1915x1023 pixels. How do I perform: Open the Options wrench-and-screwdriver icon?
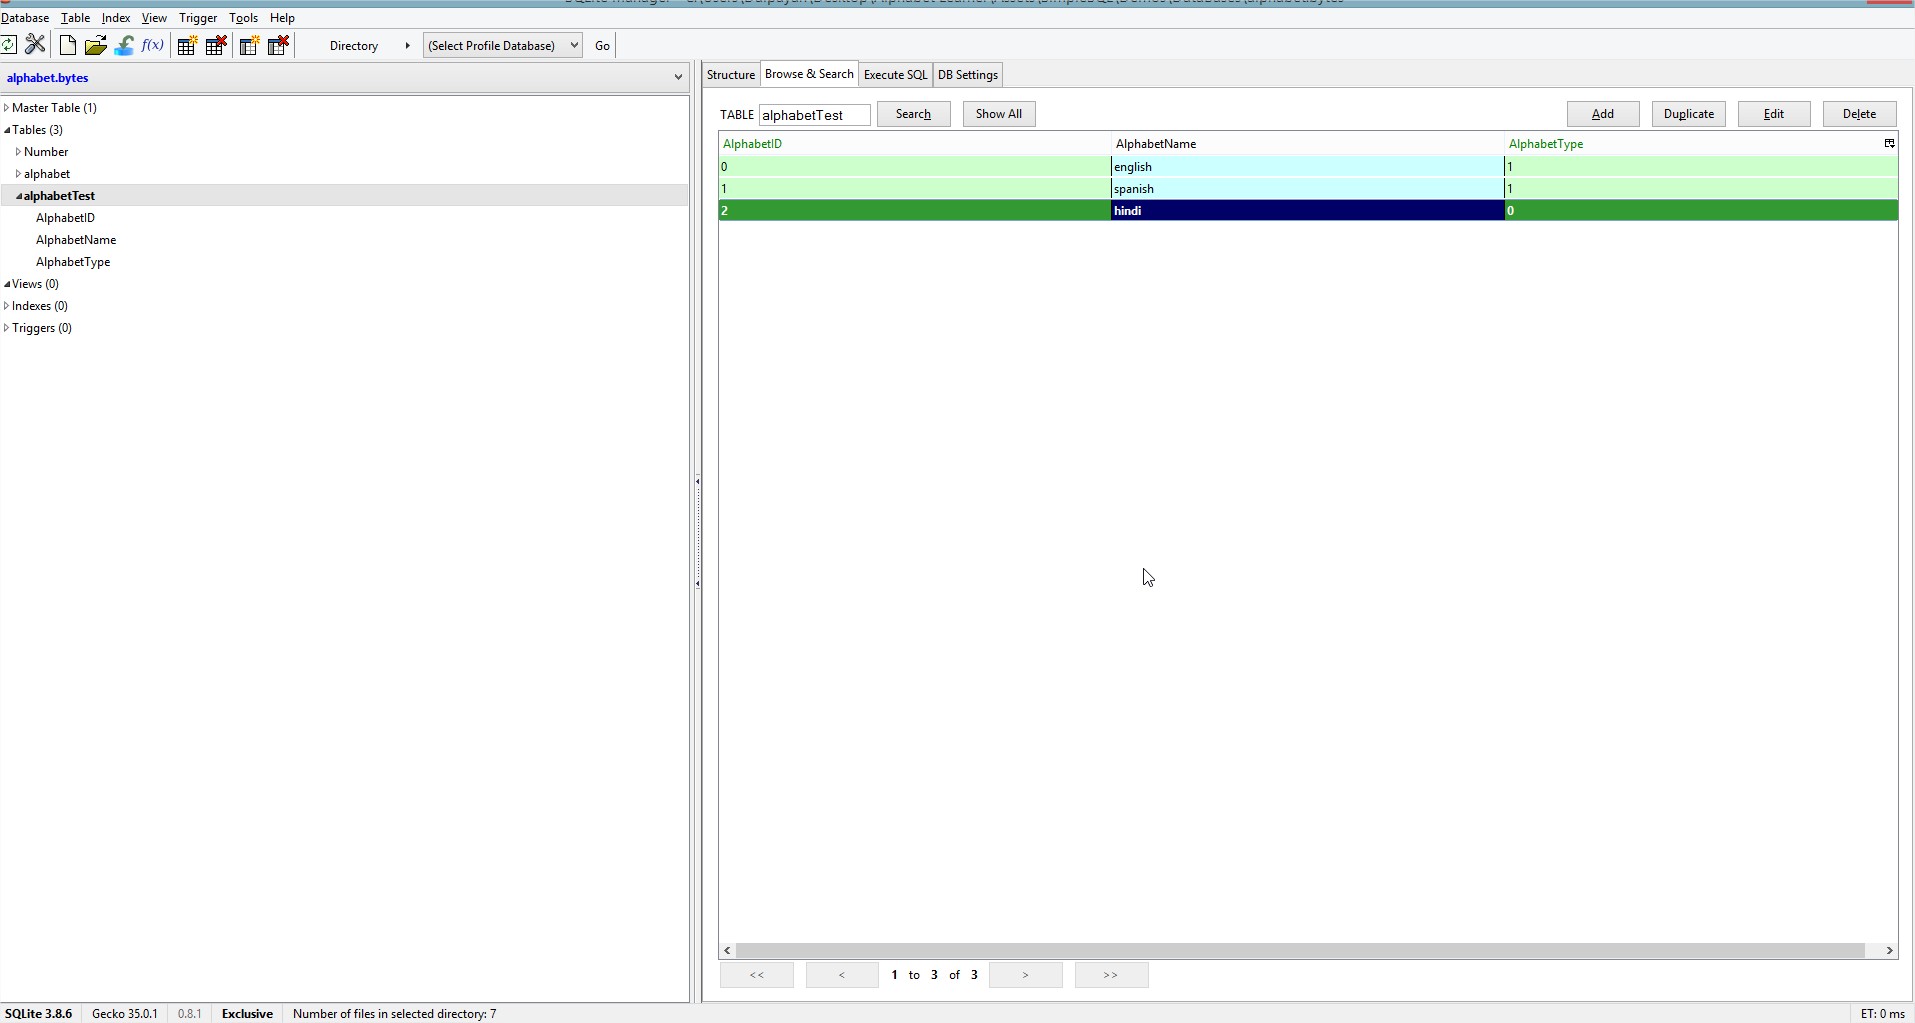[x=36, y=45]
